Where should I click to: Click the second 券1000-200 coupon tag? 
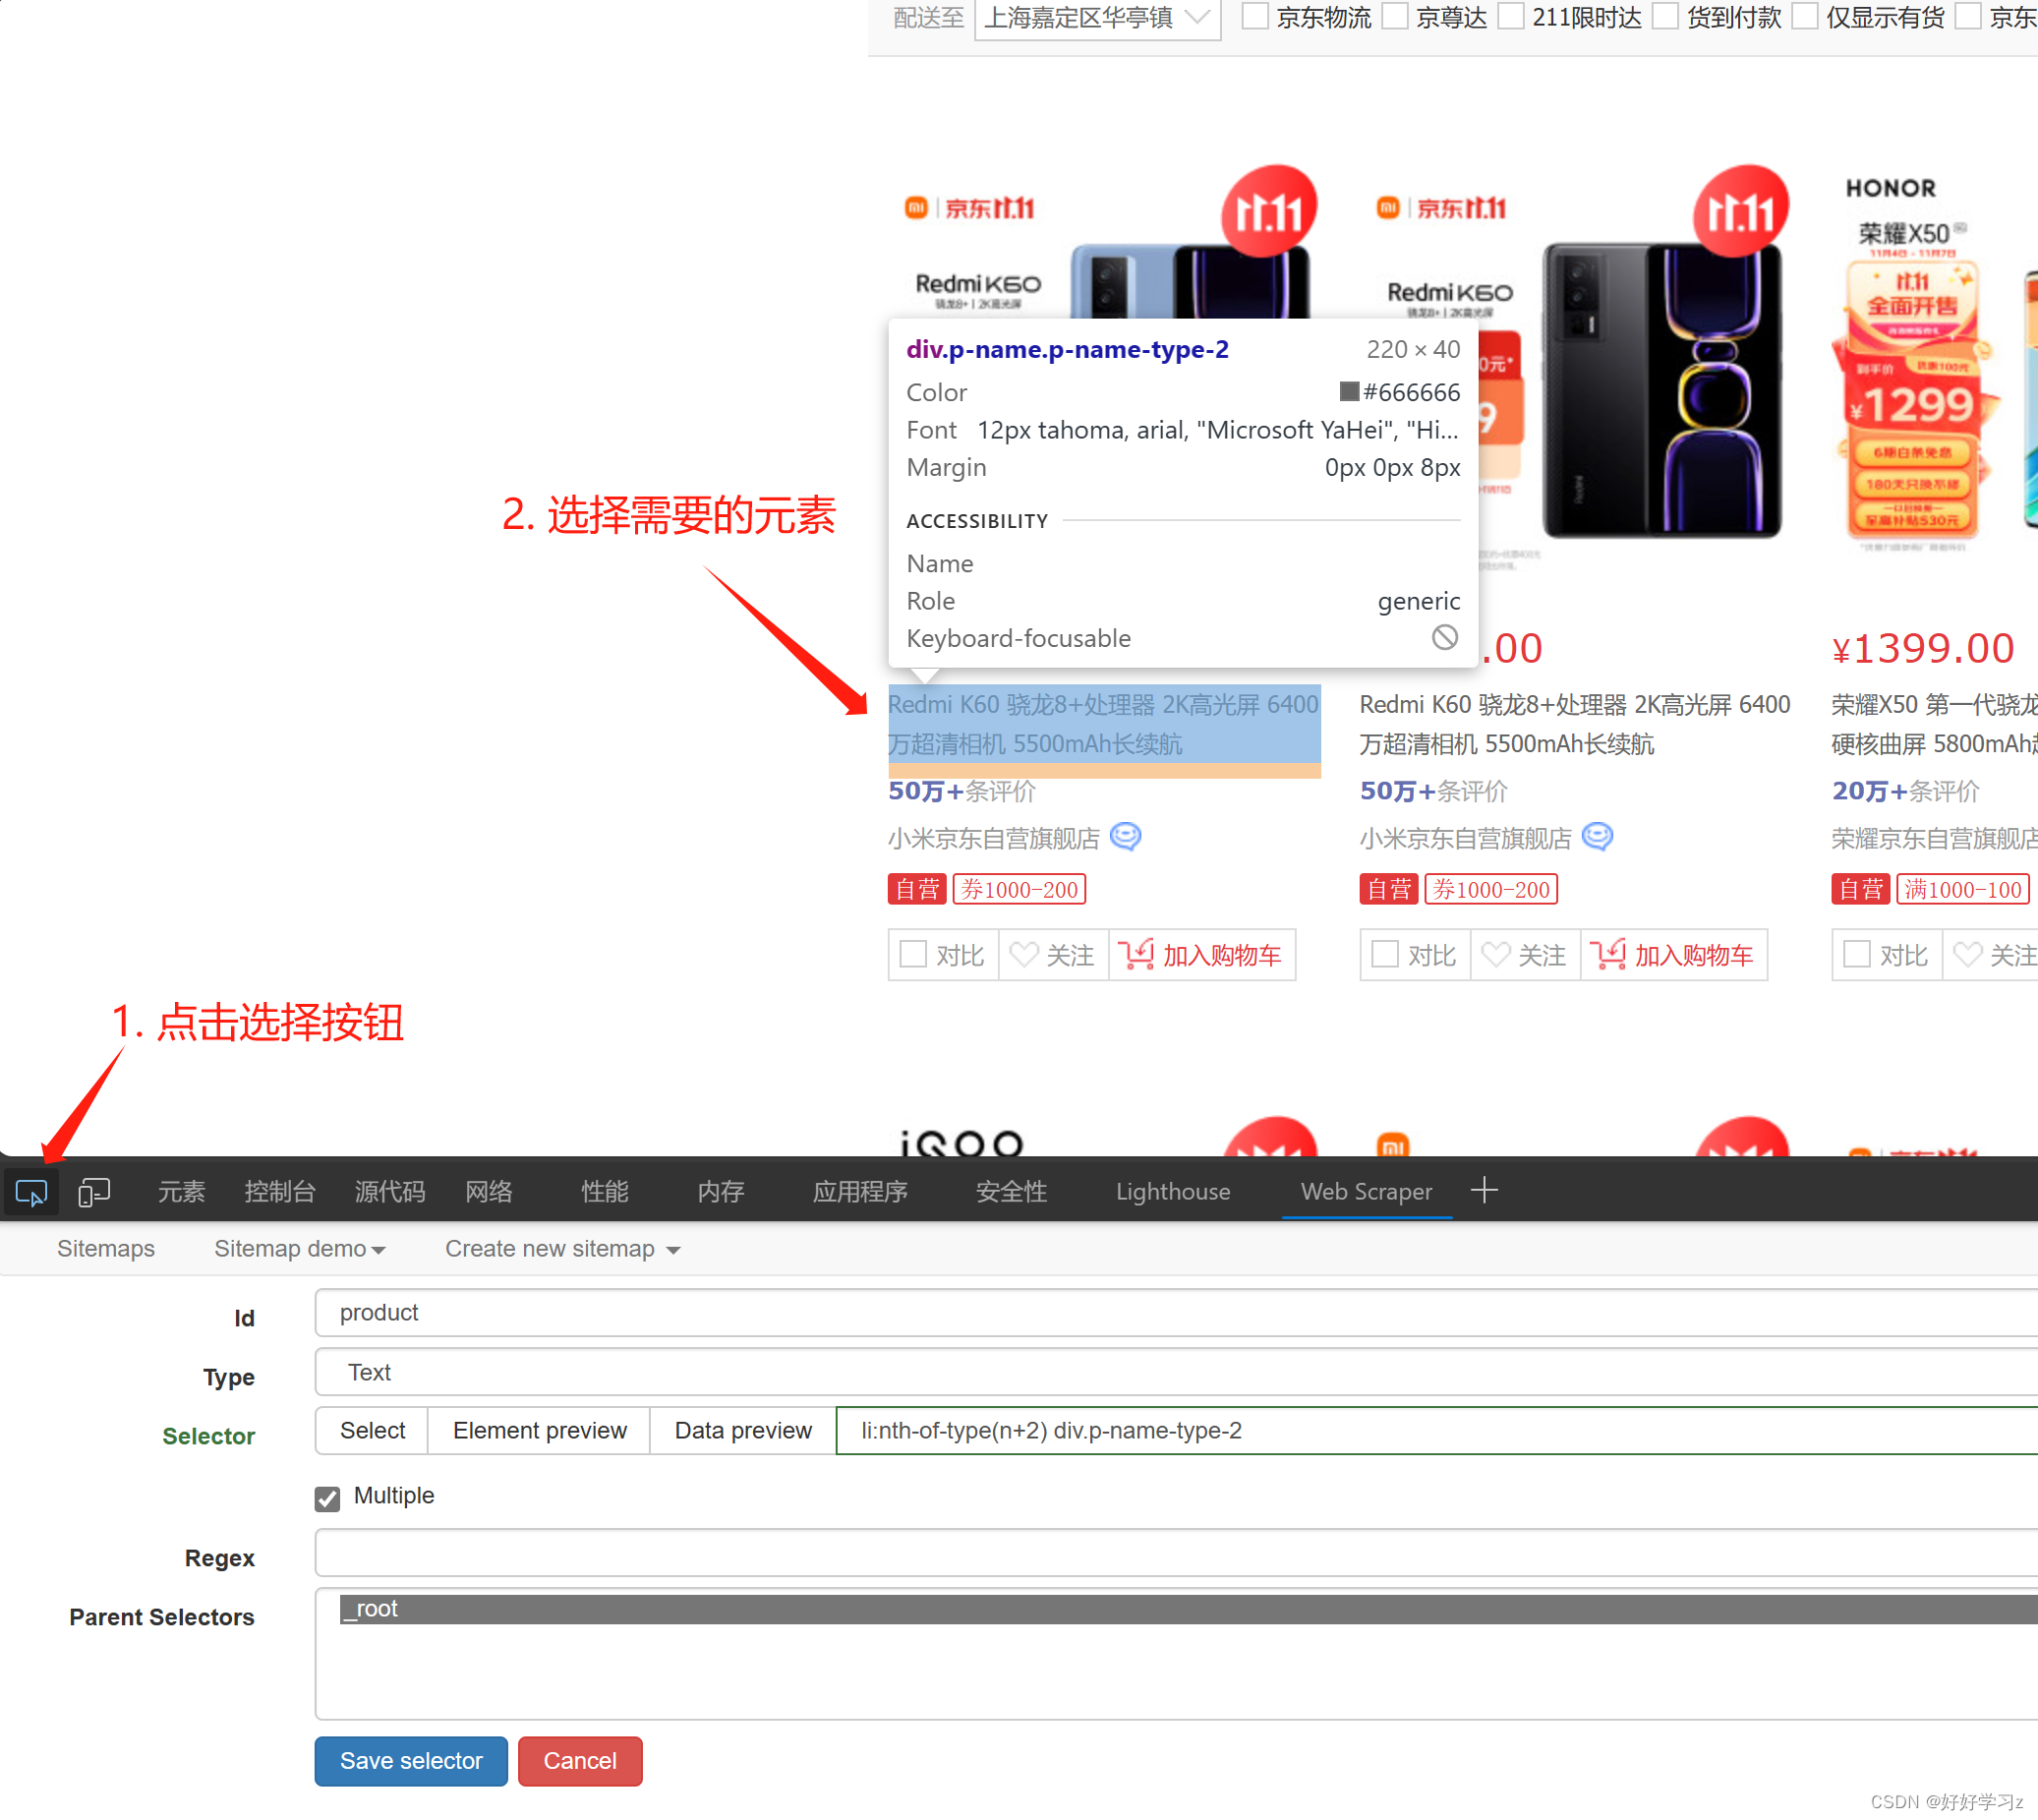(x=1491, y=889)
